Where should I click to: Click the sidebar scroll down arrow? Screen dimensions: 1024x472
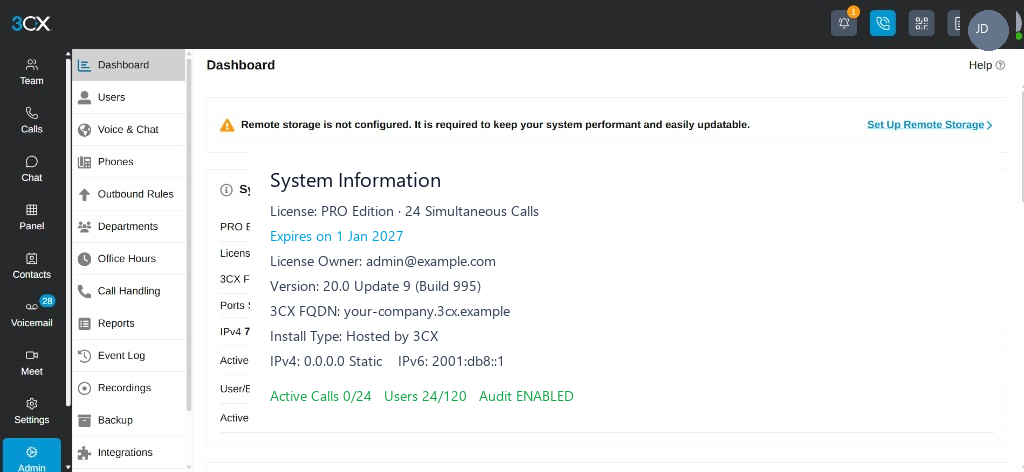(x=68, y=467)
